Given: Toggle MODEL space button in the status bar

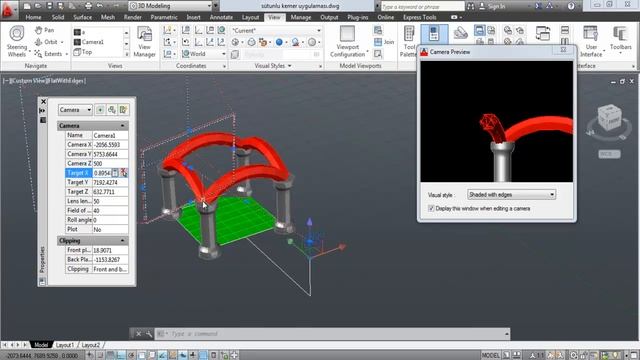Looking at the screenshot, I should (x=491, y=355).
